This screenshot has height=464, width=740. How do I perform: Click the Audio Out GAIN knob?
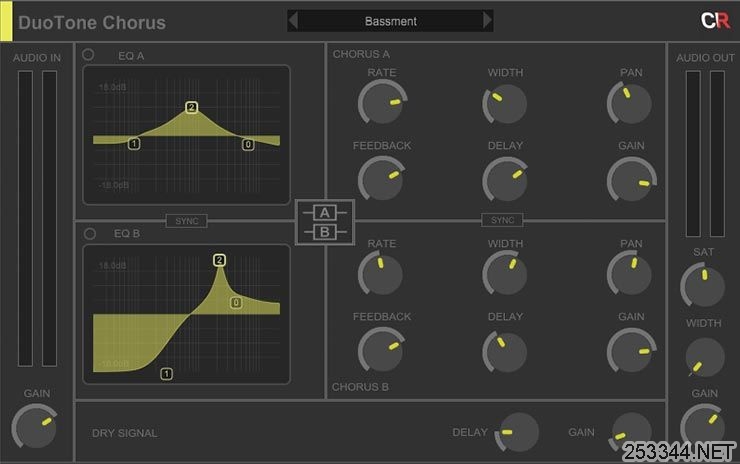pyautogui.click(x=703, y=426)
